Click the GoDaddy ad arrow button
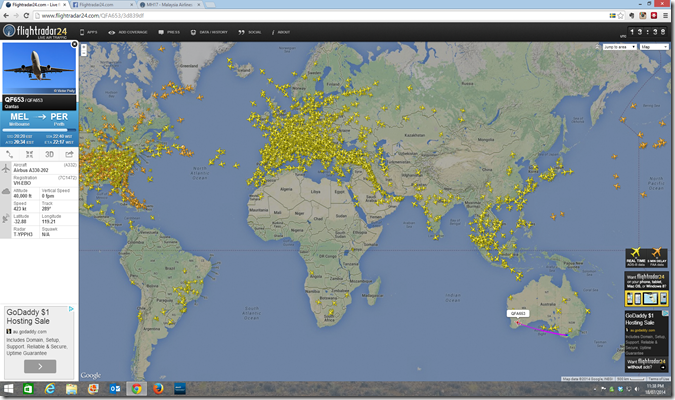 tap(40, 366)
